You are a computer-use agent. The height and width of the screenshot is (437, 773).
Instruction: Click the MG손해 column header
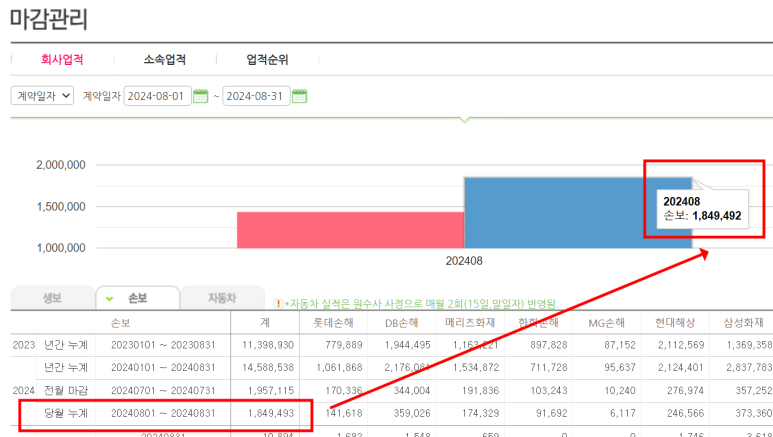click(607, 323)
